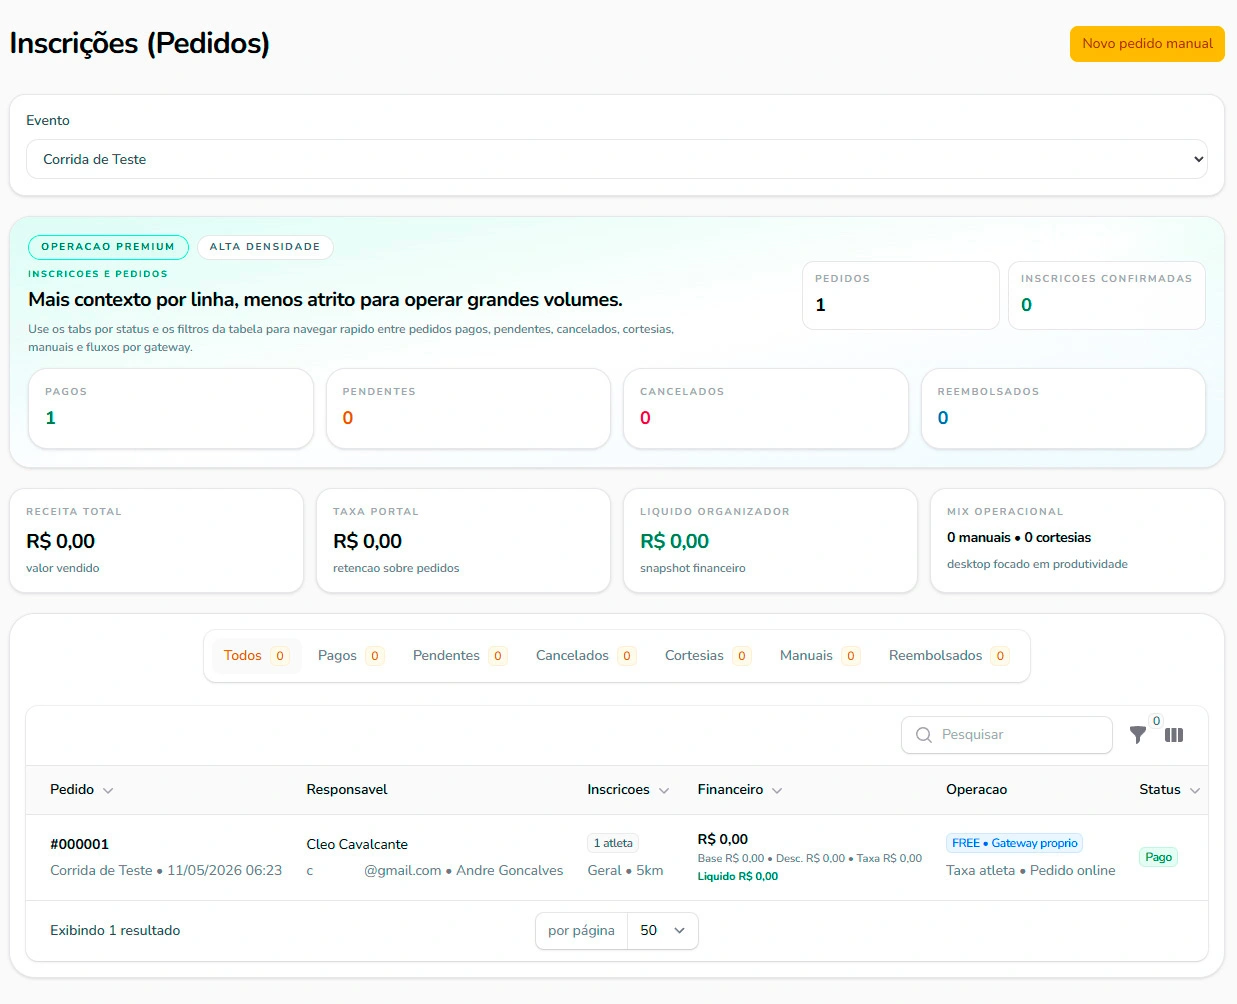Open the table filter funnel icon
This screenshot has height=1004, width=1237.
(x=1137, y=735)
